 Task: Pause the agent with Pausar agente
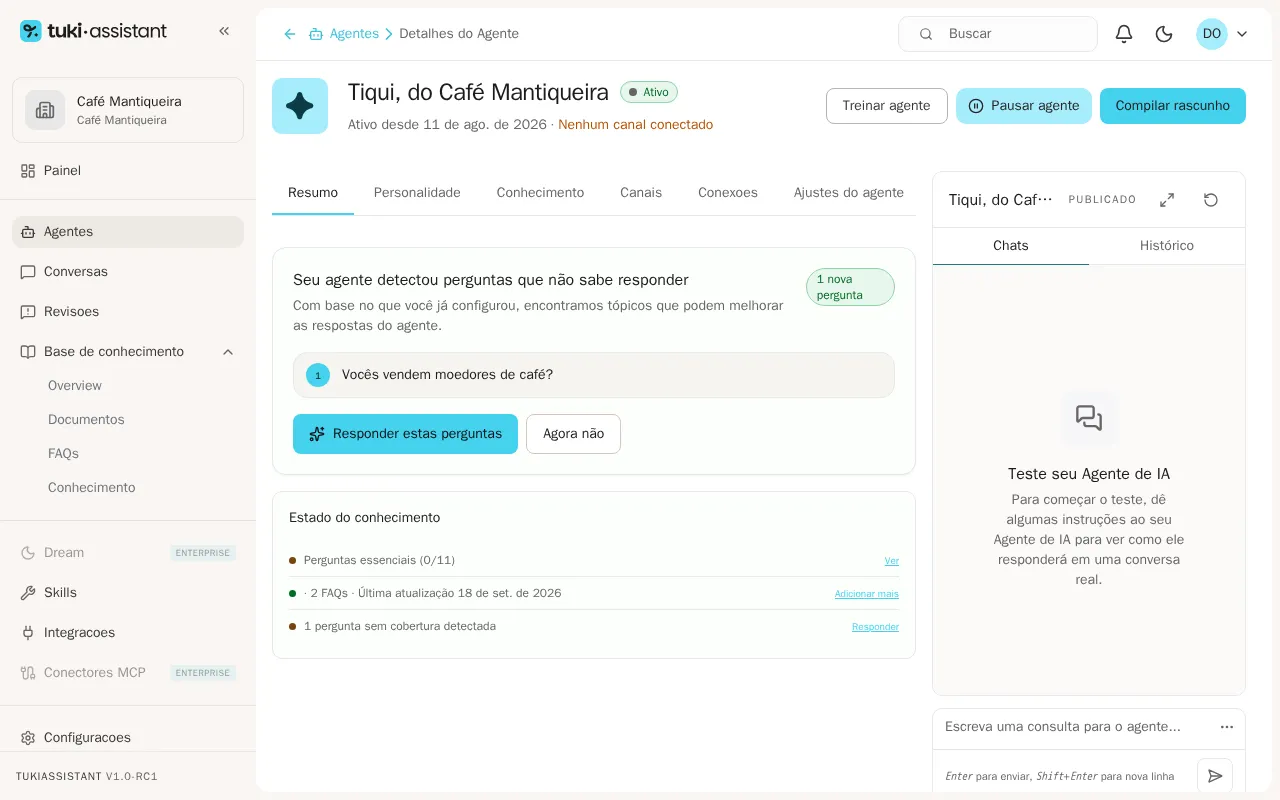pos(1024,106)
